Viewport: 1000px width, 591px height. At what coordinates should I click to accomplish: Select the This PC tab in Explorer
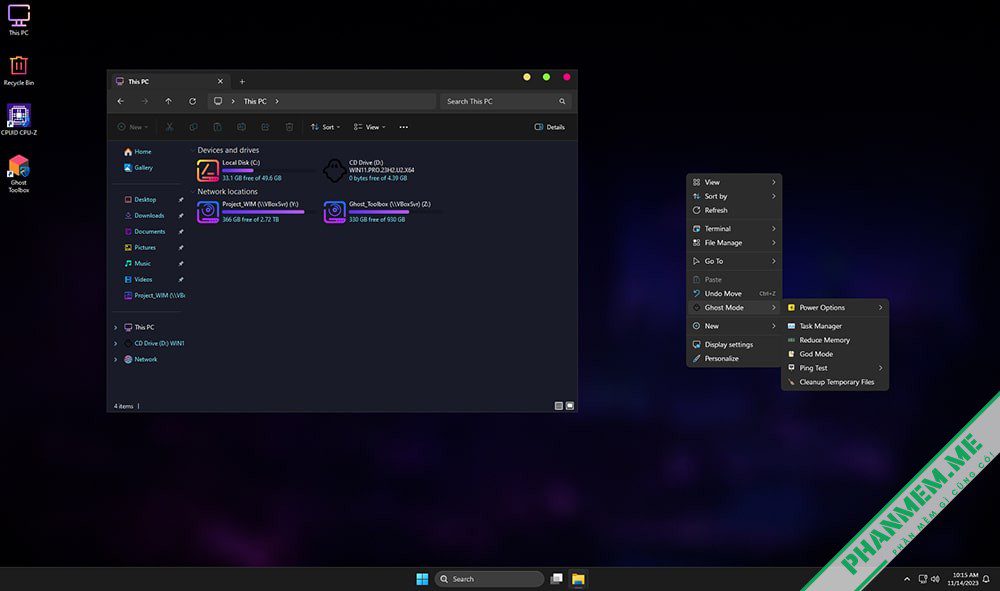169,82
